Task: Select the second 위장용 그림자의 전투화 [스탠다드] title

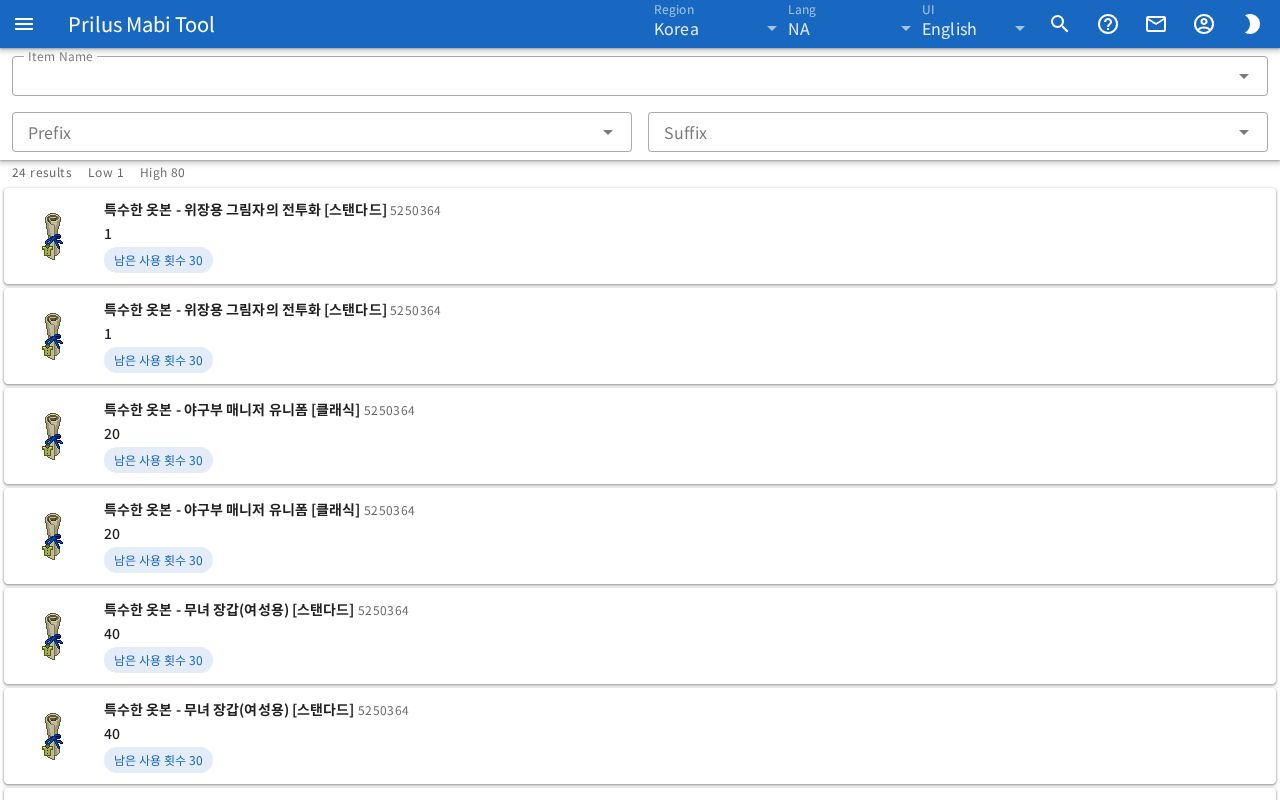Action: pyautogui.click(x=245, y=310)
